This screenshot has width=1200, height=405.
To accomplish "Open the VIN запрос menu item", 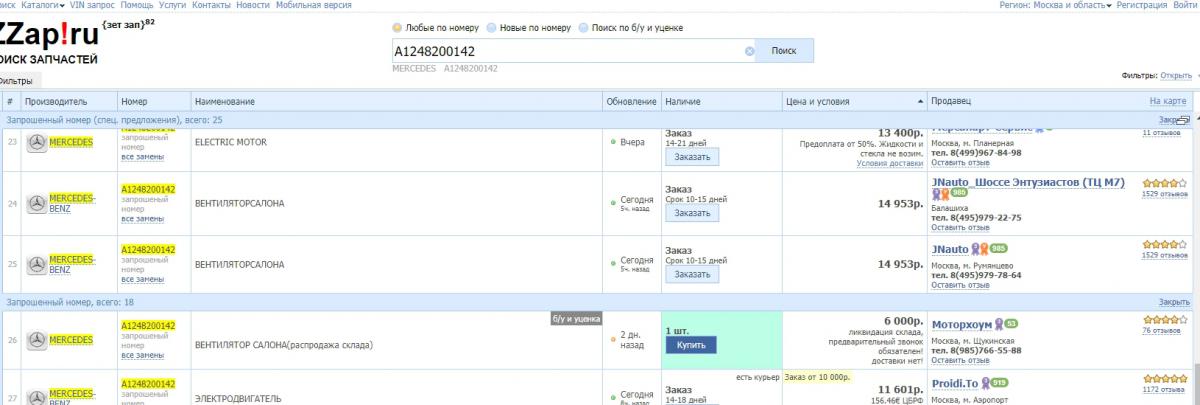I will coord(93,5).
